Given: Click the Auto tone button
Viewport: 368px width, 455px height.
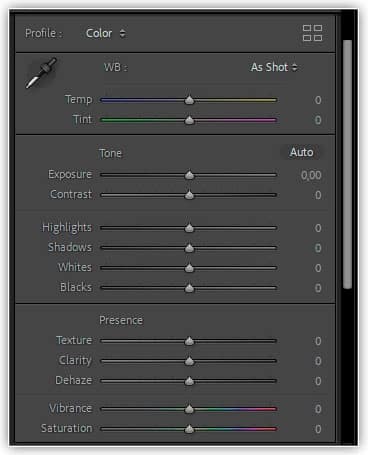Looking at the screenshot, I should pyautogui.click(x=301, y=152).
